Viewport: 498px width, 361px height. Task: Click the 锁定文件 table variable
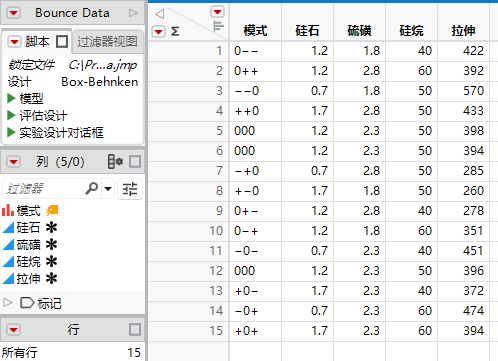point(73,65)
